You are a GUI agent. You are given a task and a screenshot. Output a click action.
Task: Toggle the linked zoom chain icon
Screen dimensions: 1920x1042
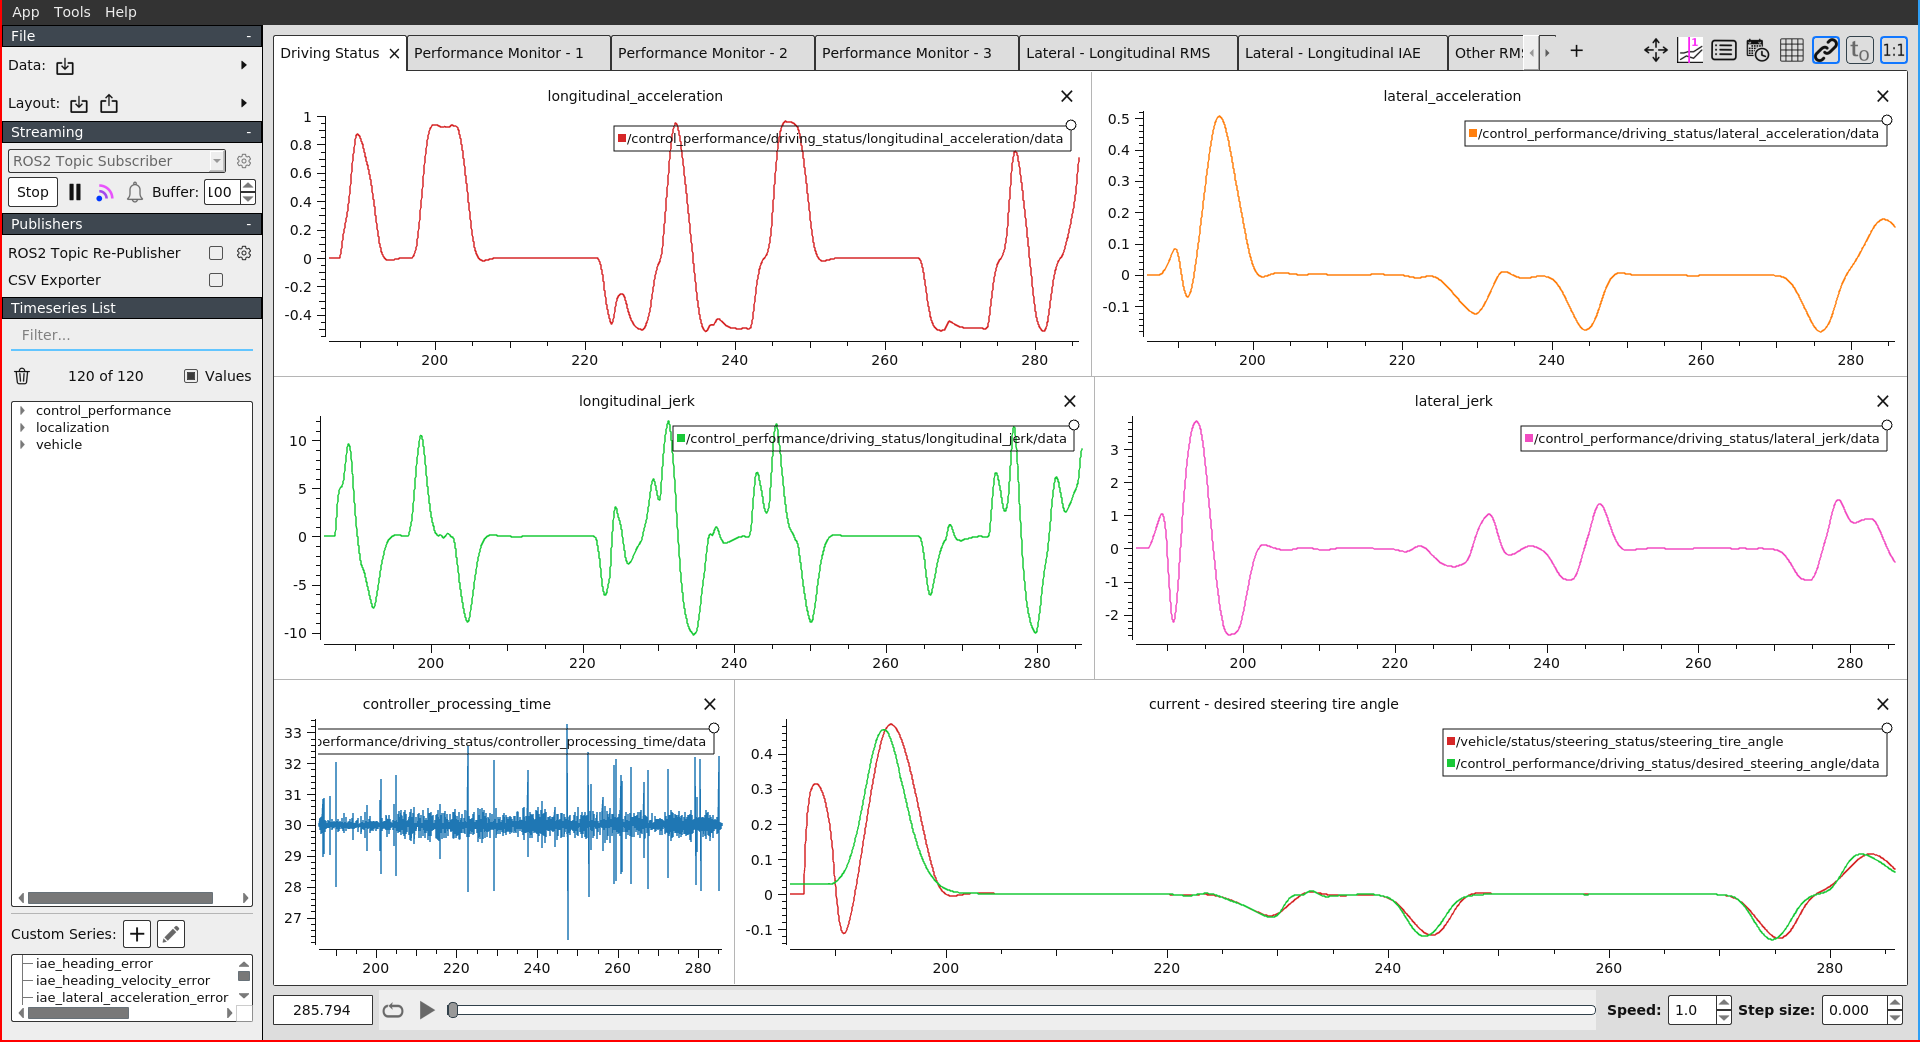pyautogui.click(x=1826, y=50)
